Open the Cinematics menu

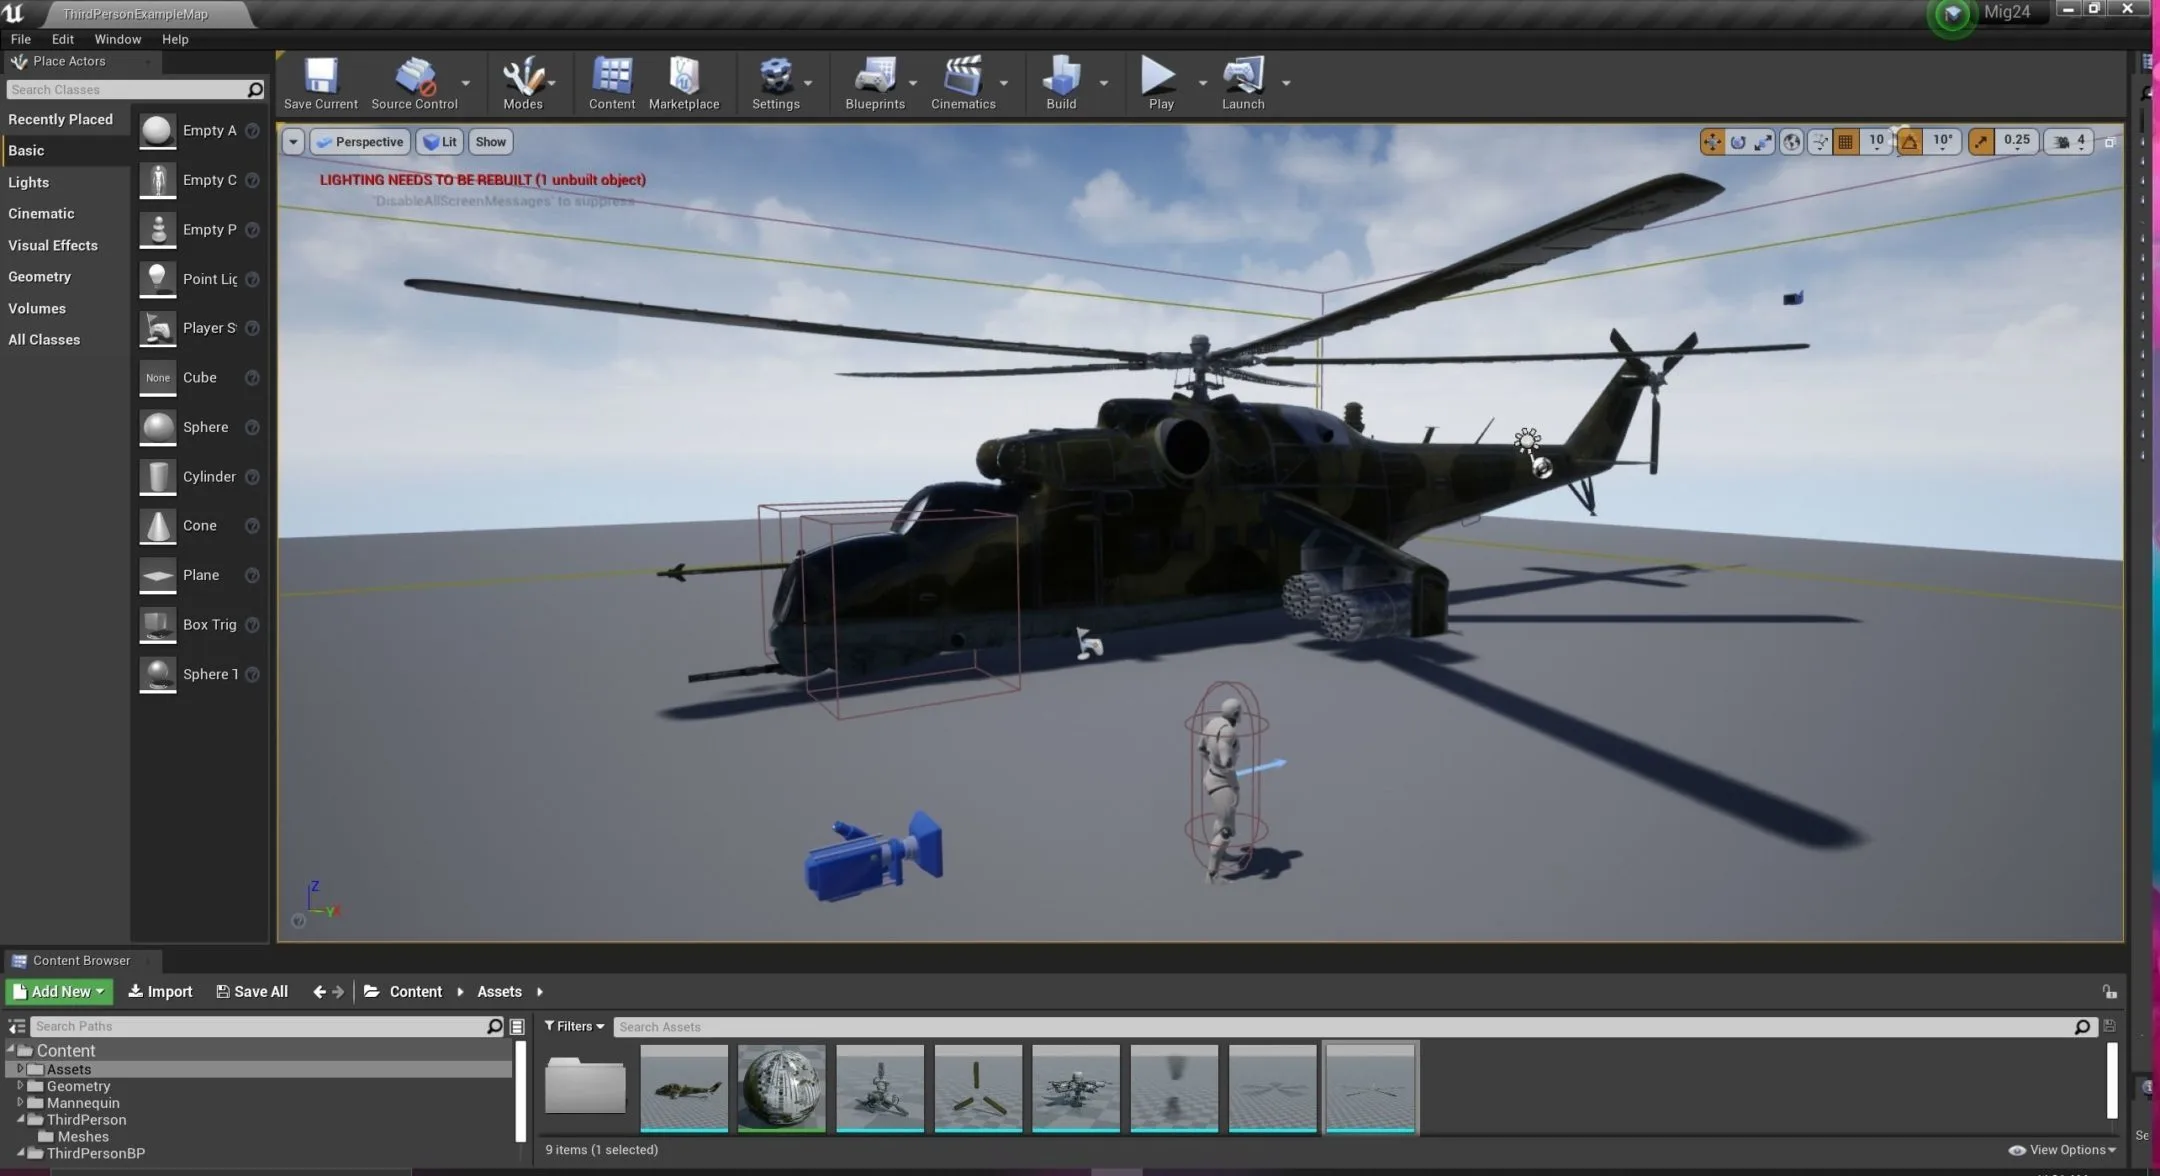click(962, 83)
